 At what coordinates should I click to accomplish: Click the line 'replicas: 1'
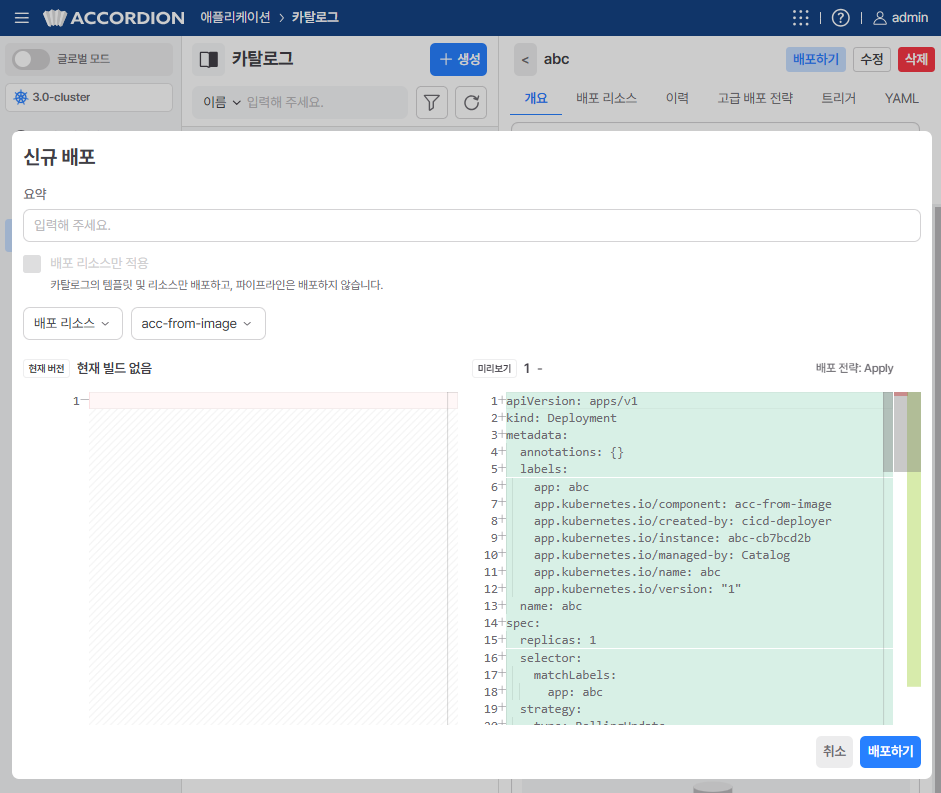pos(558,641)
